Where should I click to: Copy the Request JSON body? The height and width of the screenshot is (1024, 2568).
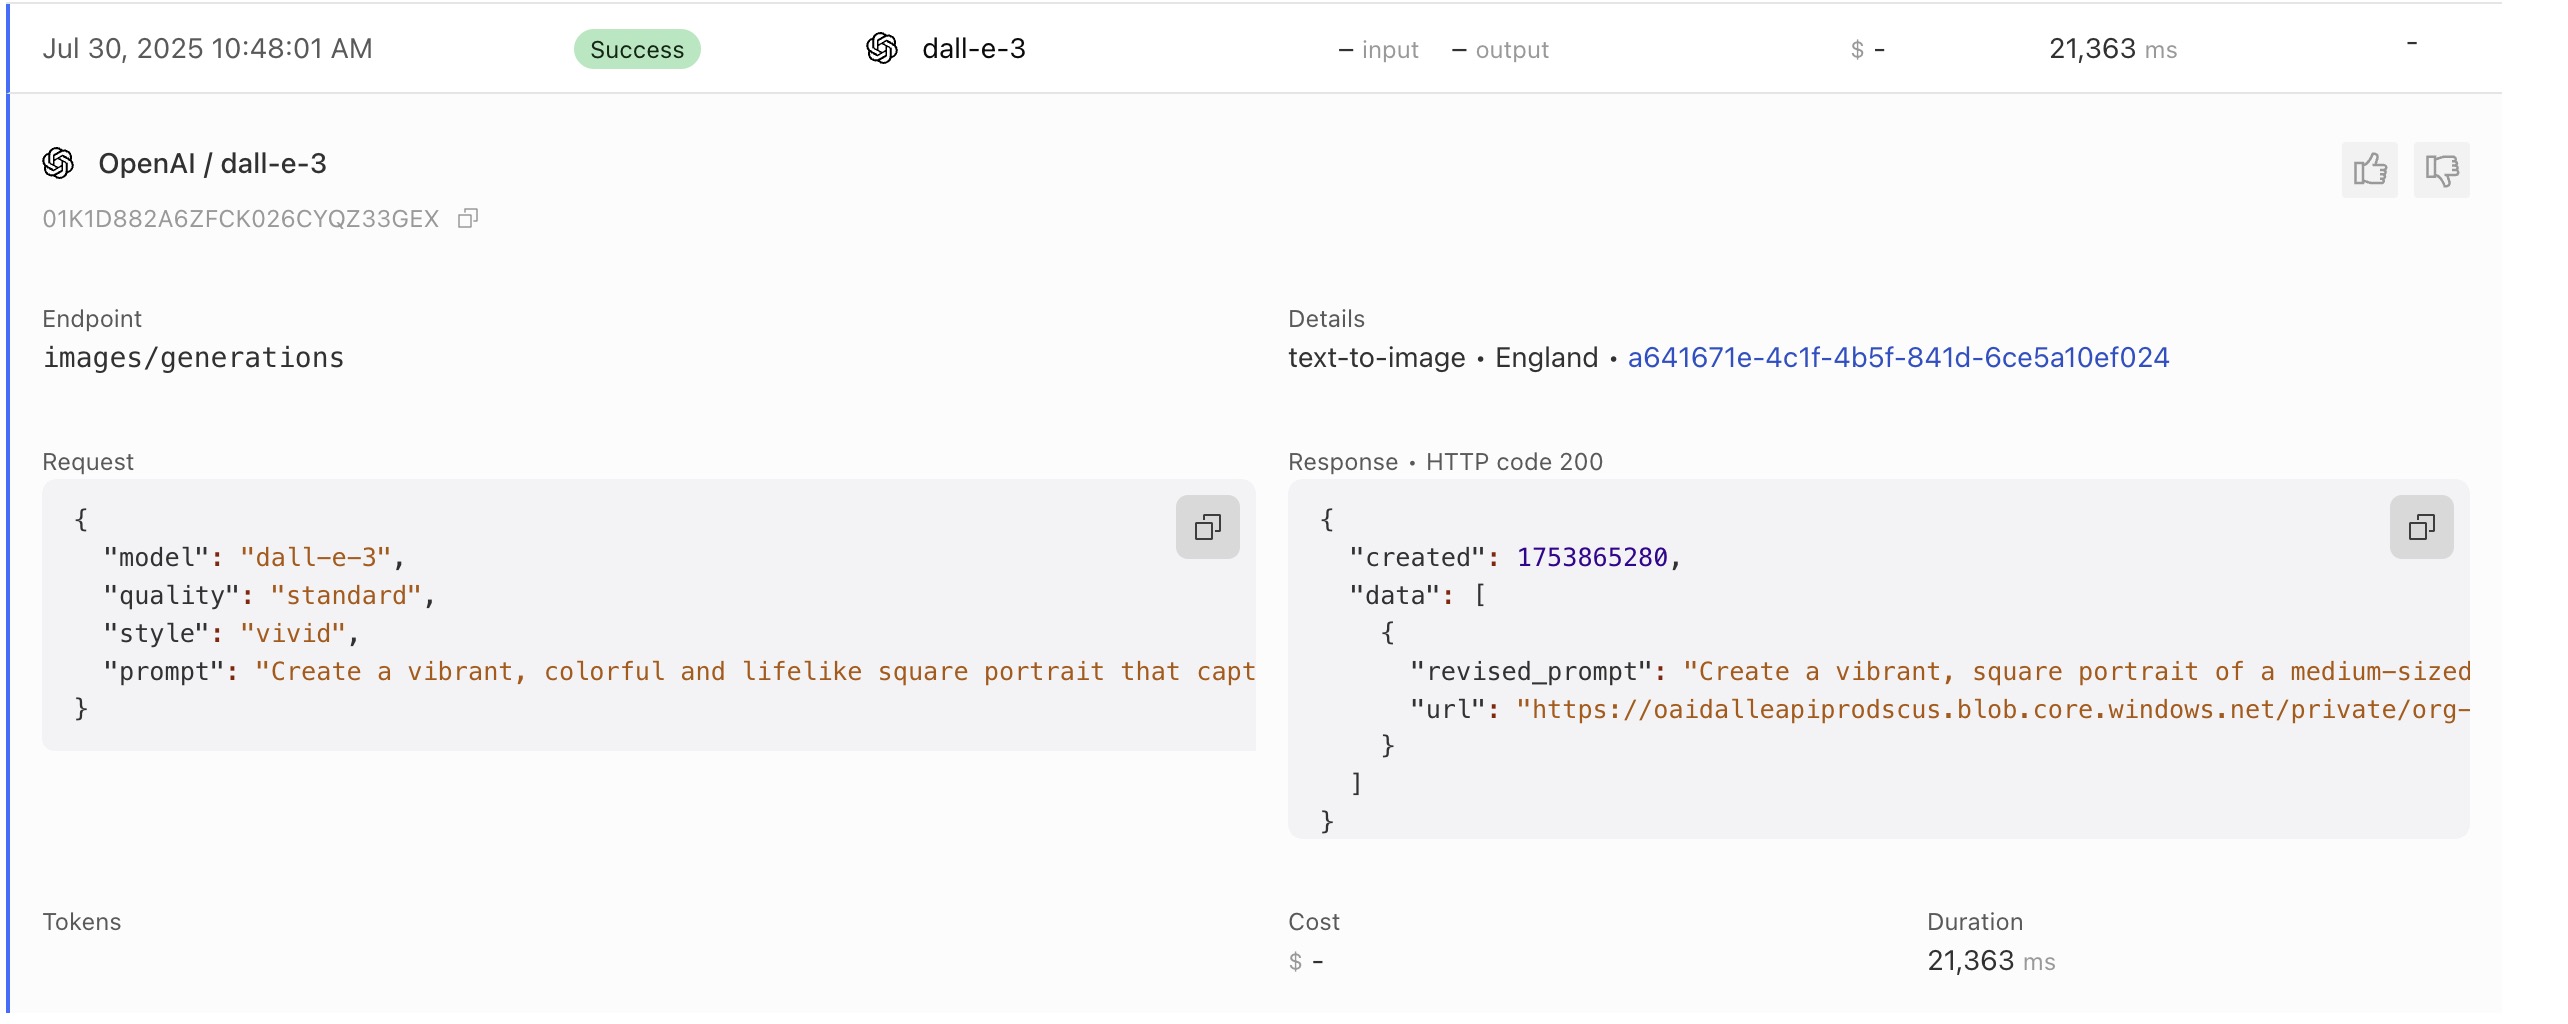(1207, 527)
